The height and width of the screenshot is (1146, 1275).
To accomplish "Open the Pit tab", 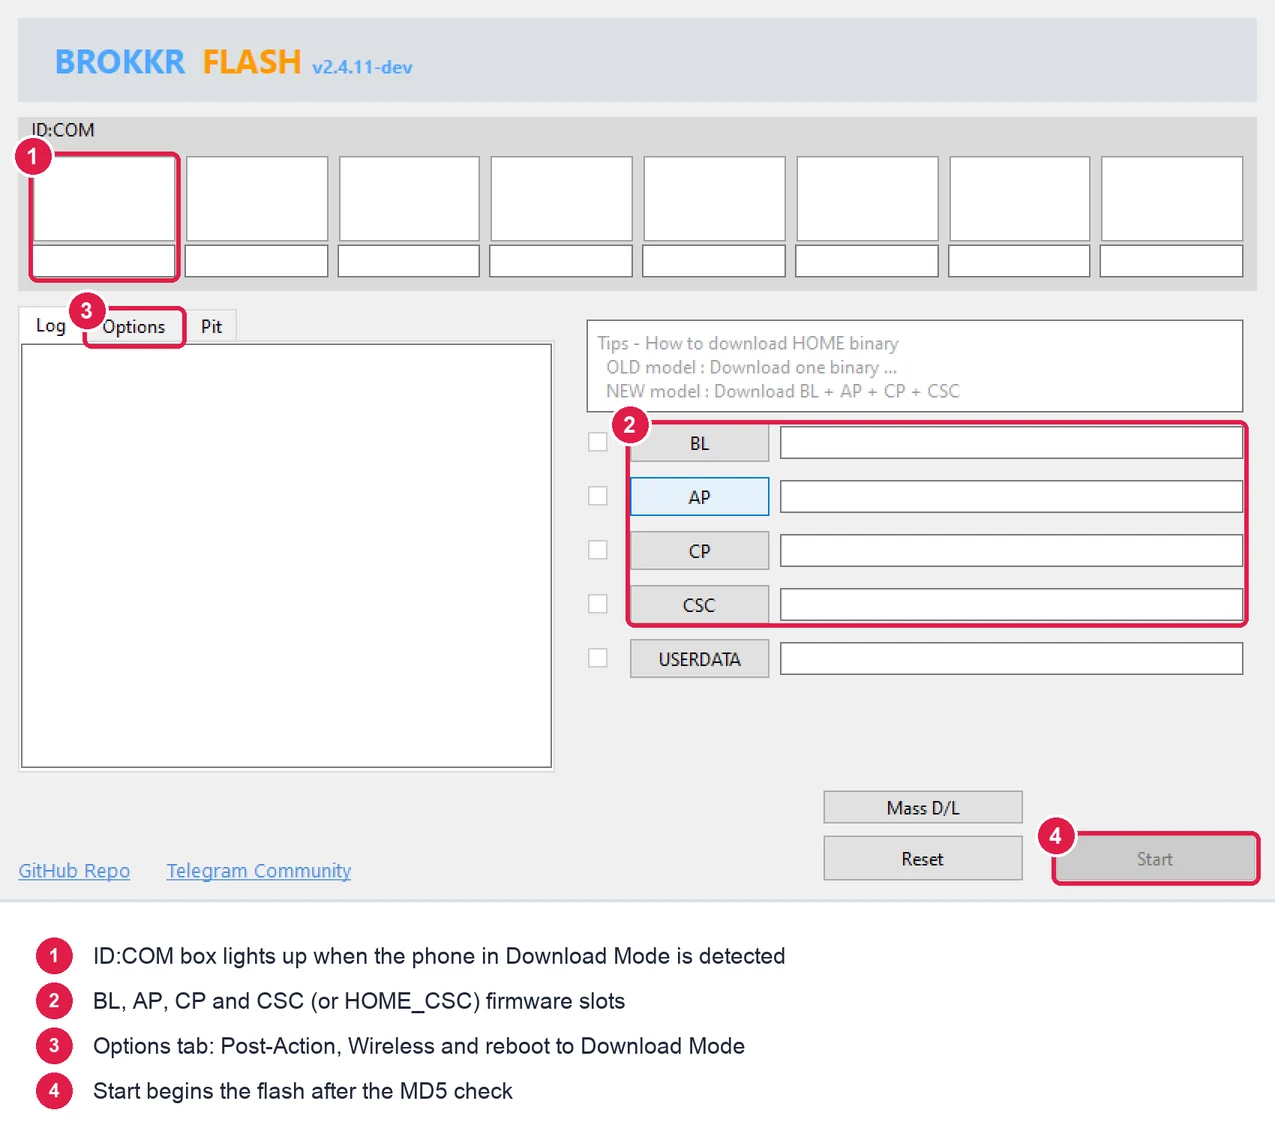I will [211, 326].
